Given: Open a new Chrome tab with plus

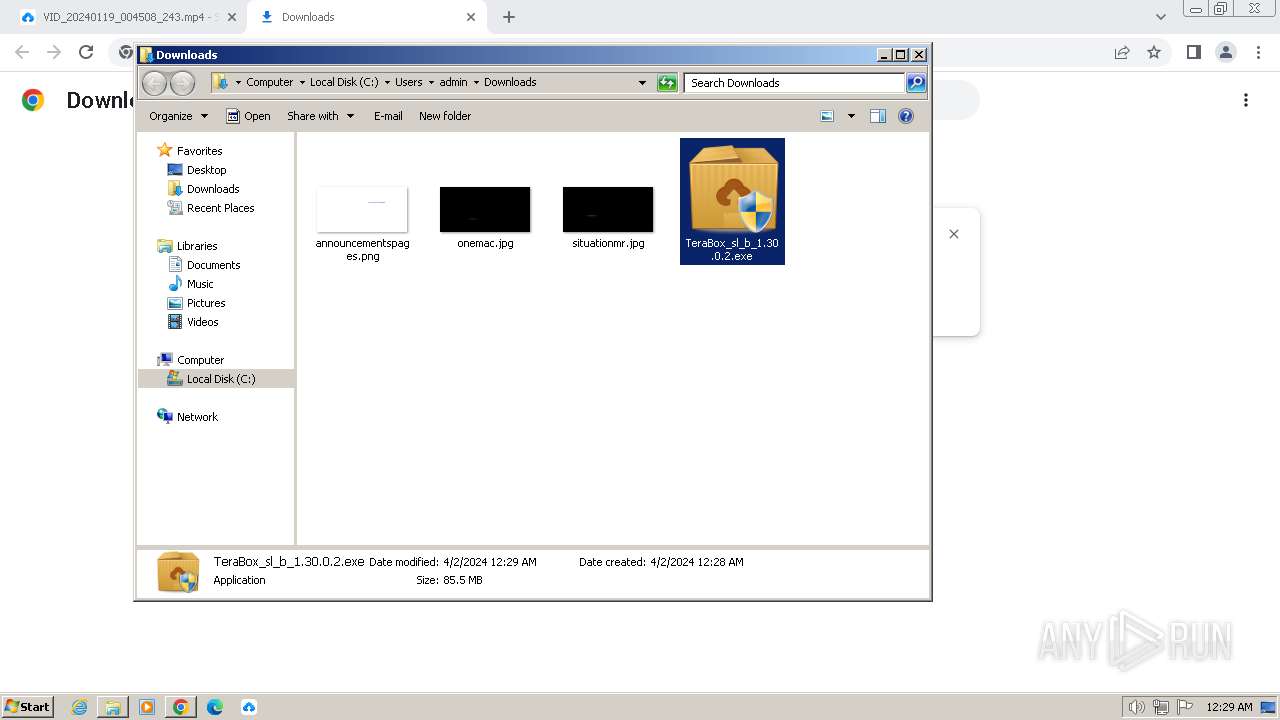Looking at the screenshot, I should click(509, 17).
